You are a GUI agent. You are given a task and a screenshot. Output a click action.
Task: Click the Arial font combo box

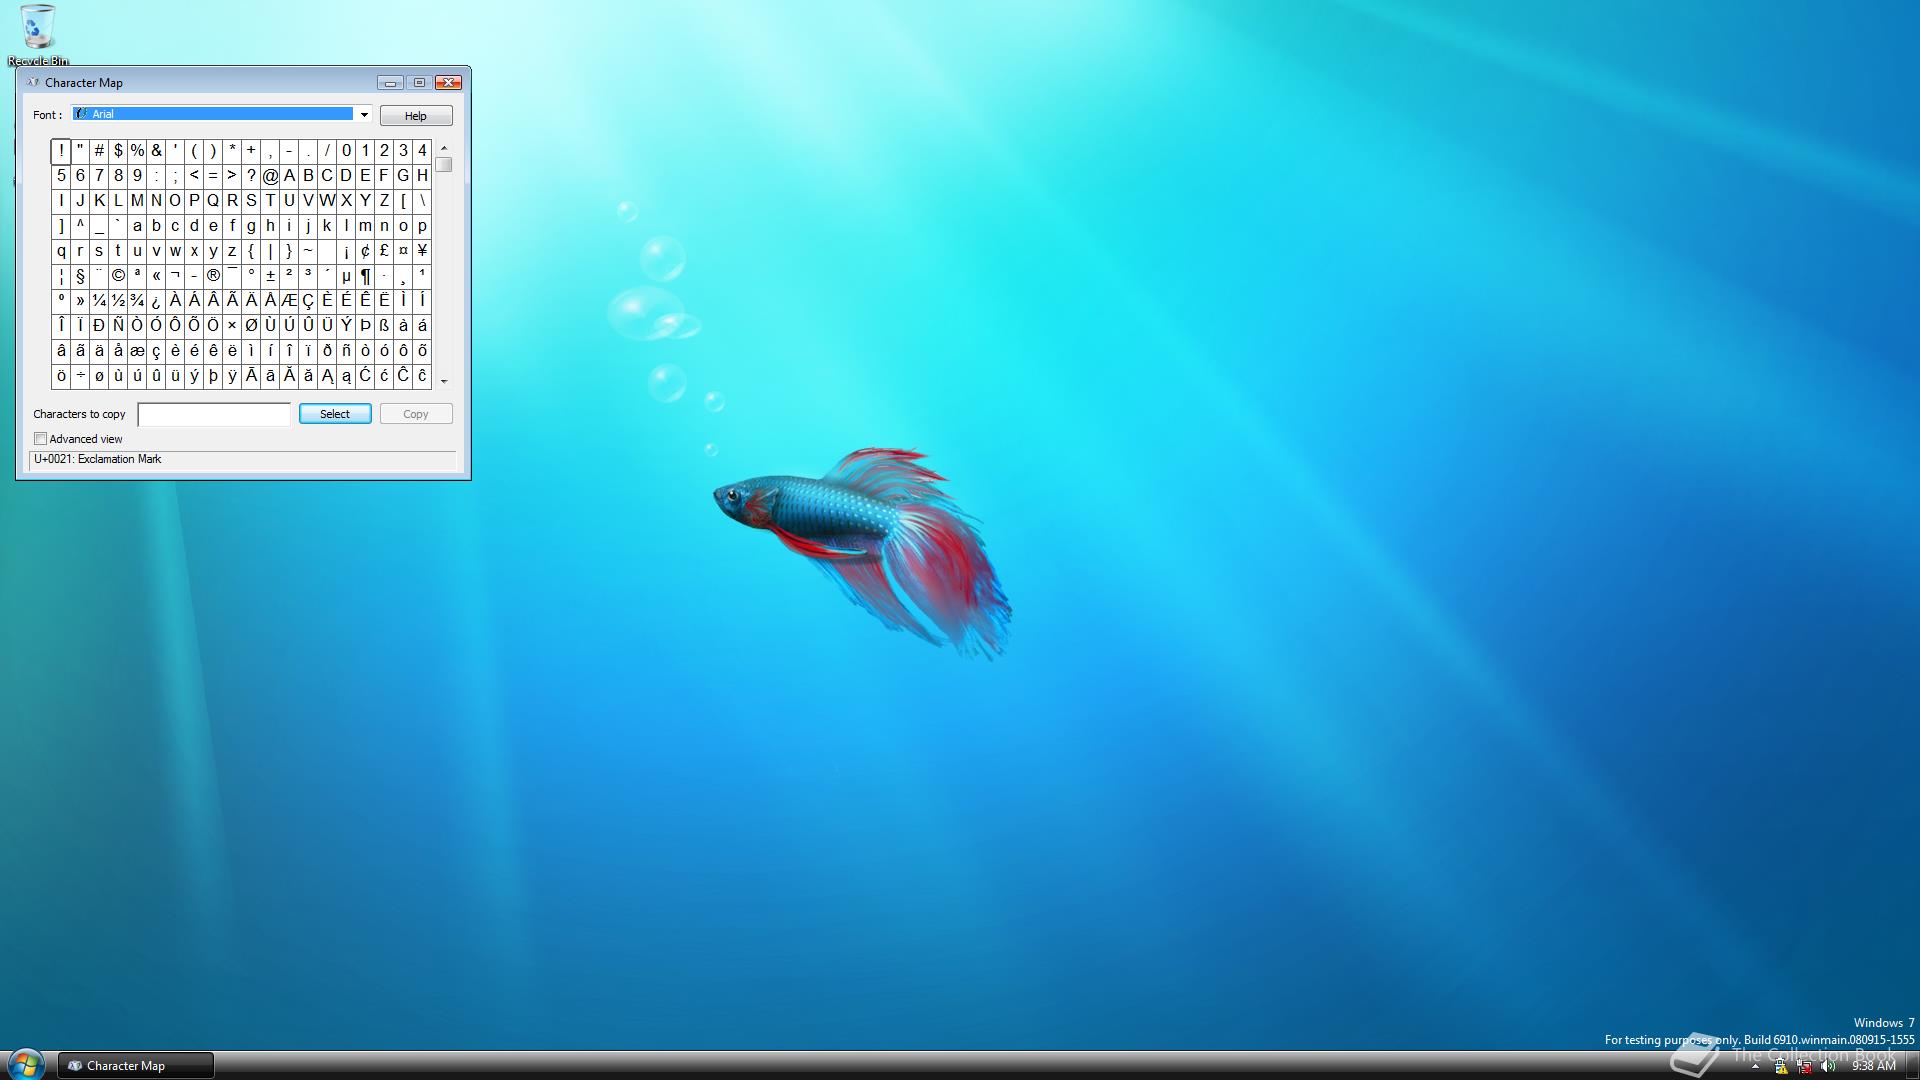[x=222, y=115]
